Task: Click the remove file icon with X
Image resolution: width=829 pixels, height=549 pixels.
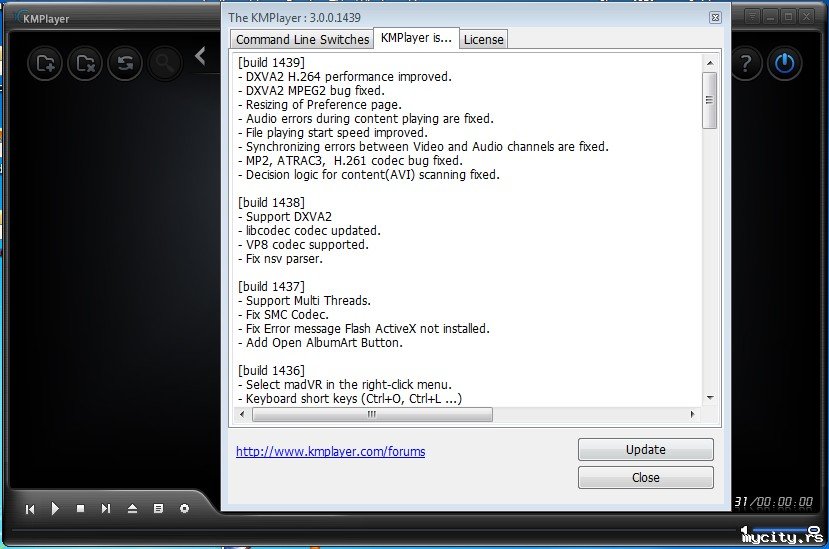Action: pyautogui.click(x=85, y=63)
